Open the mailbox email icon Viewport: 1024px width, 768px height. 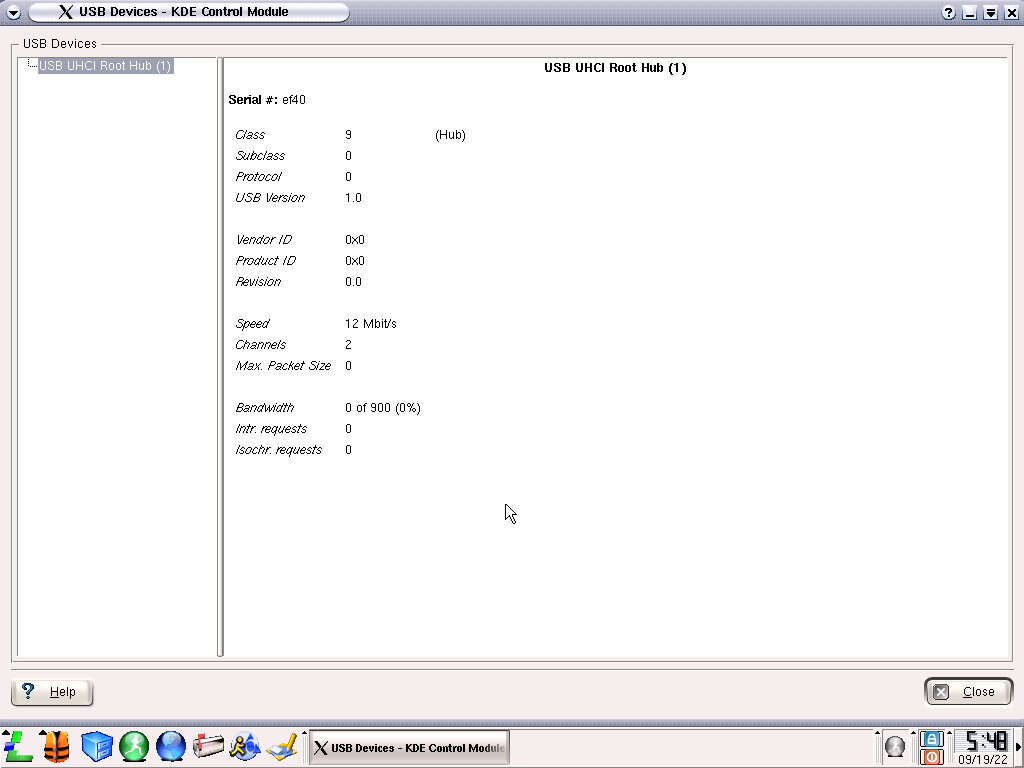[x=208, y=747]
